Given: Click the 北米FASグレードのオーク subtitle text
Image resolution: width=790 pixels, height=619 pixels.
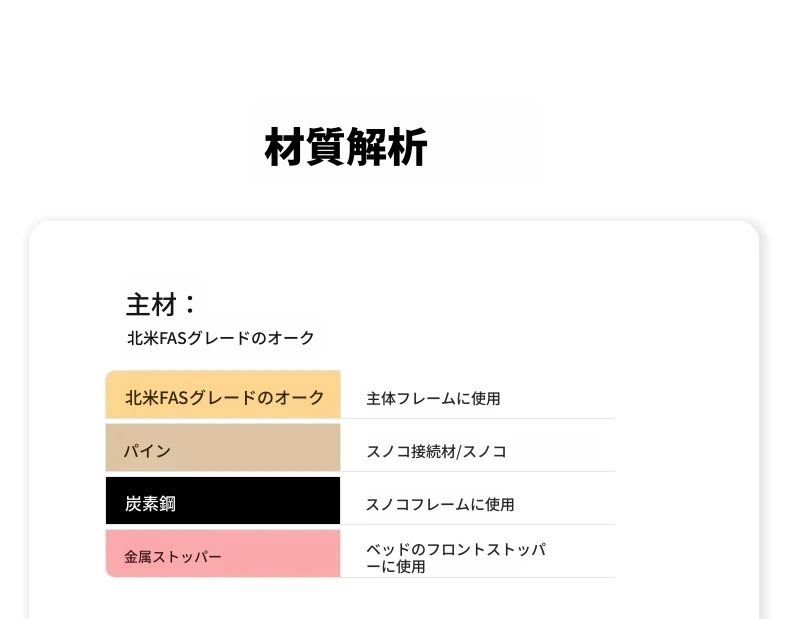Looking at the screenshot, I should (221, 338).
